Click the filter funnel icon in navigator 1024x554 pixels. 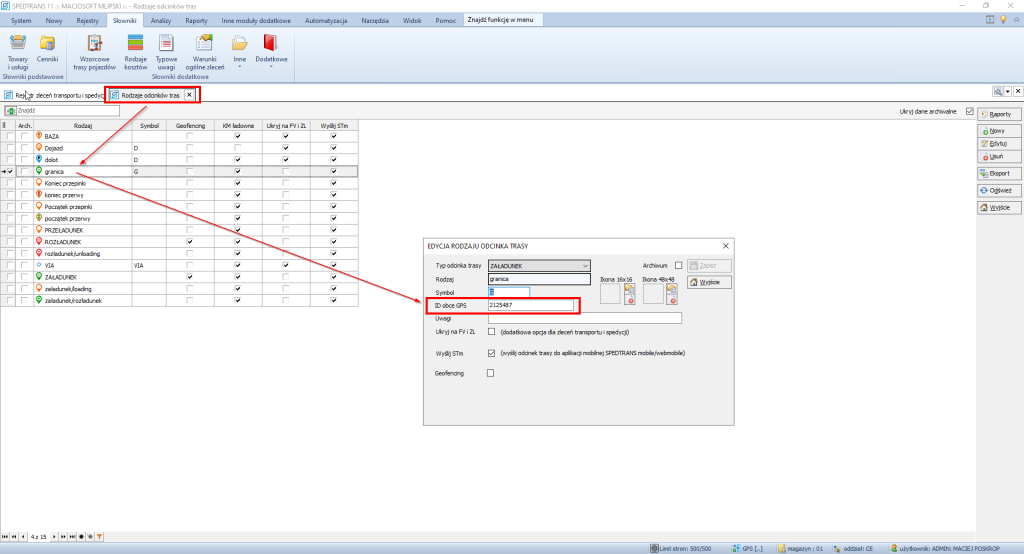98,537
